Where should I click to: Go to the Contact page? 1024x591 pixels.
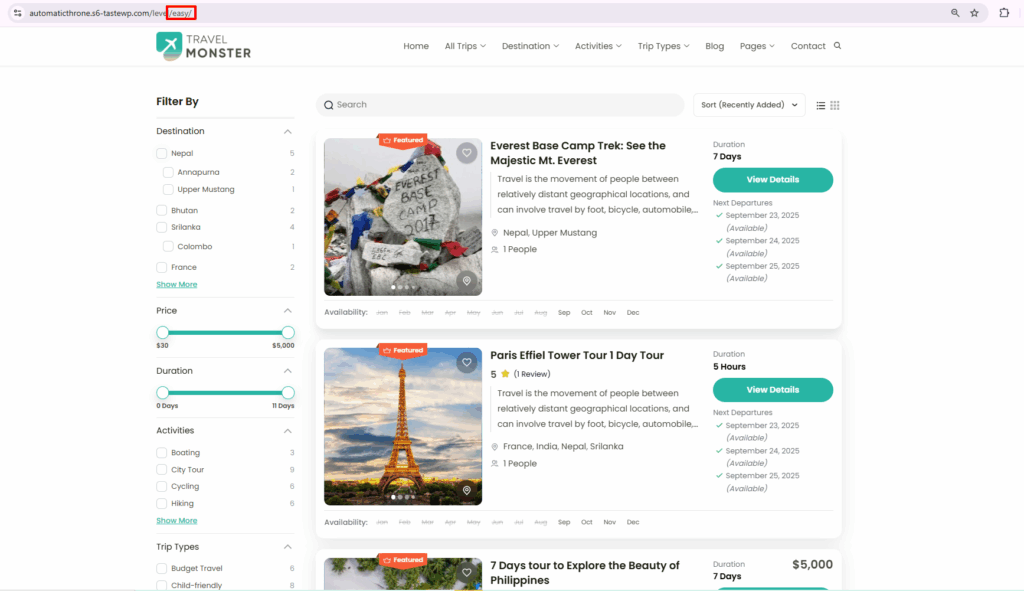pos(807,46)
